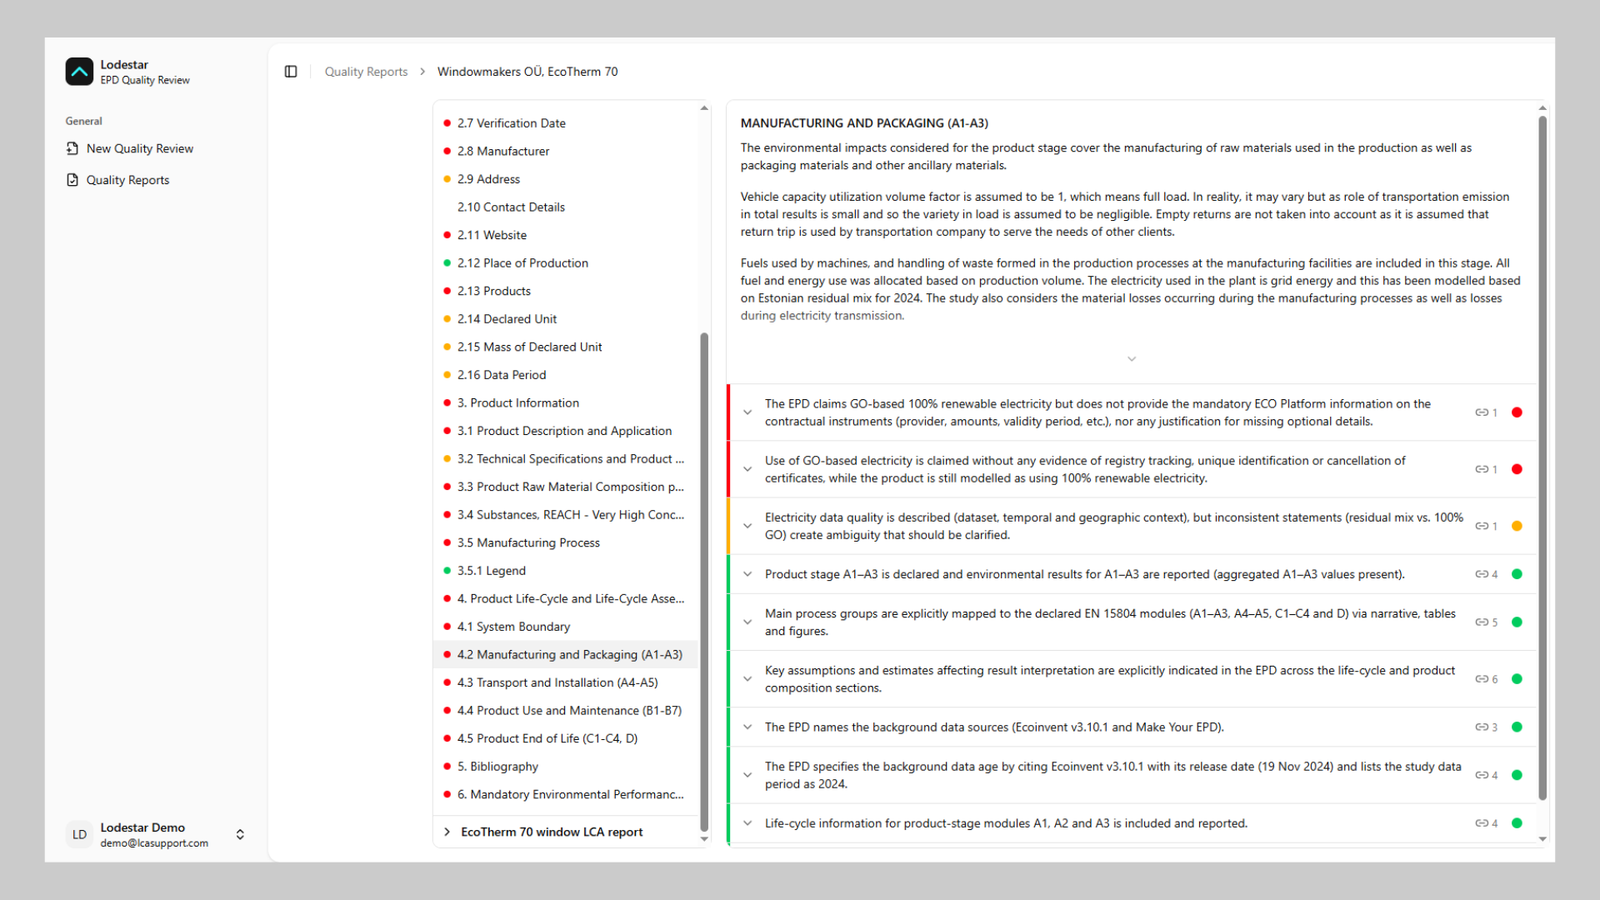Open the Windowmakers OÜ, EcoTherm 70 breadcrumb

(x=527, y=71)
